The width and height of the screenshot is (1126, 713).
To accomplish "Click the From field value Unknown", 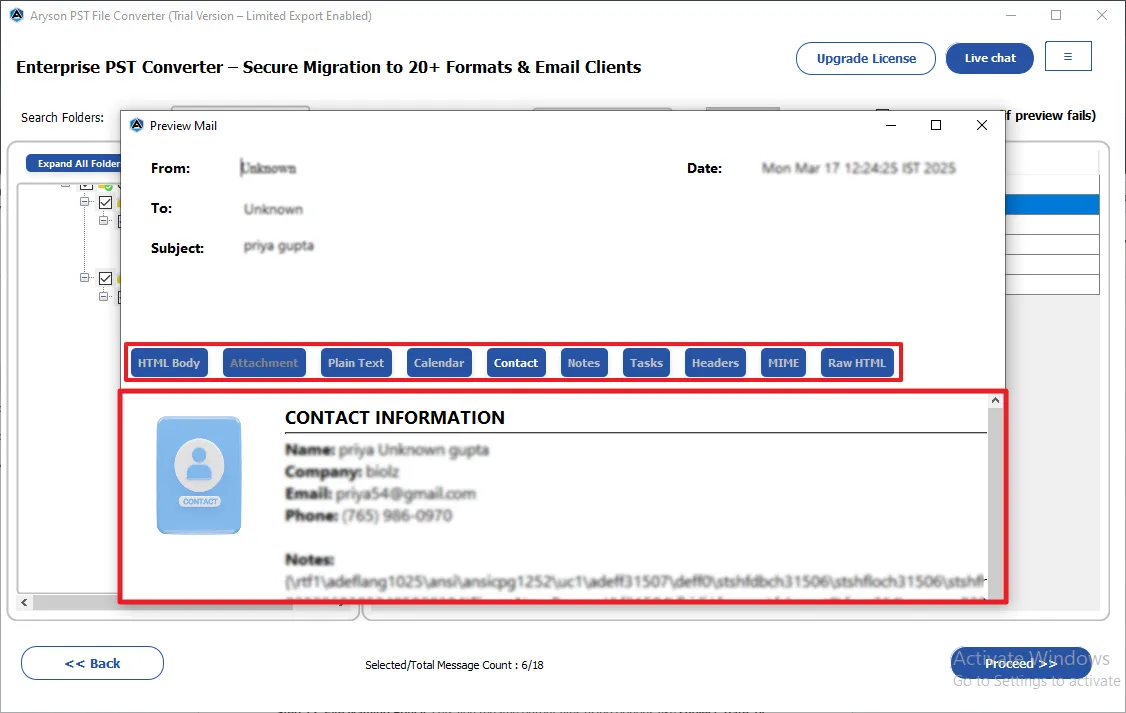I will [x=268, y=168].
